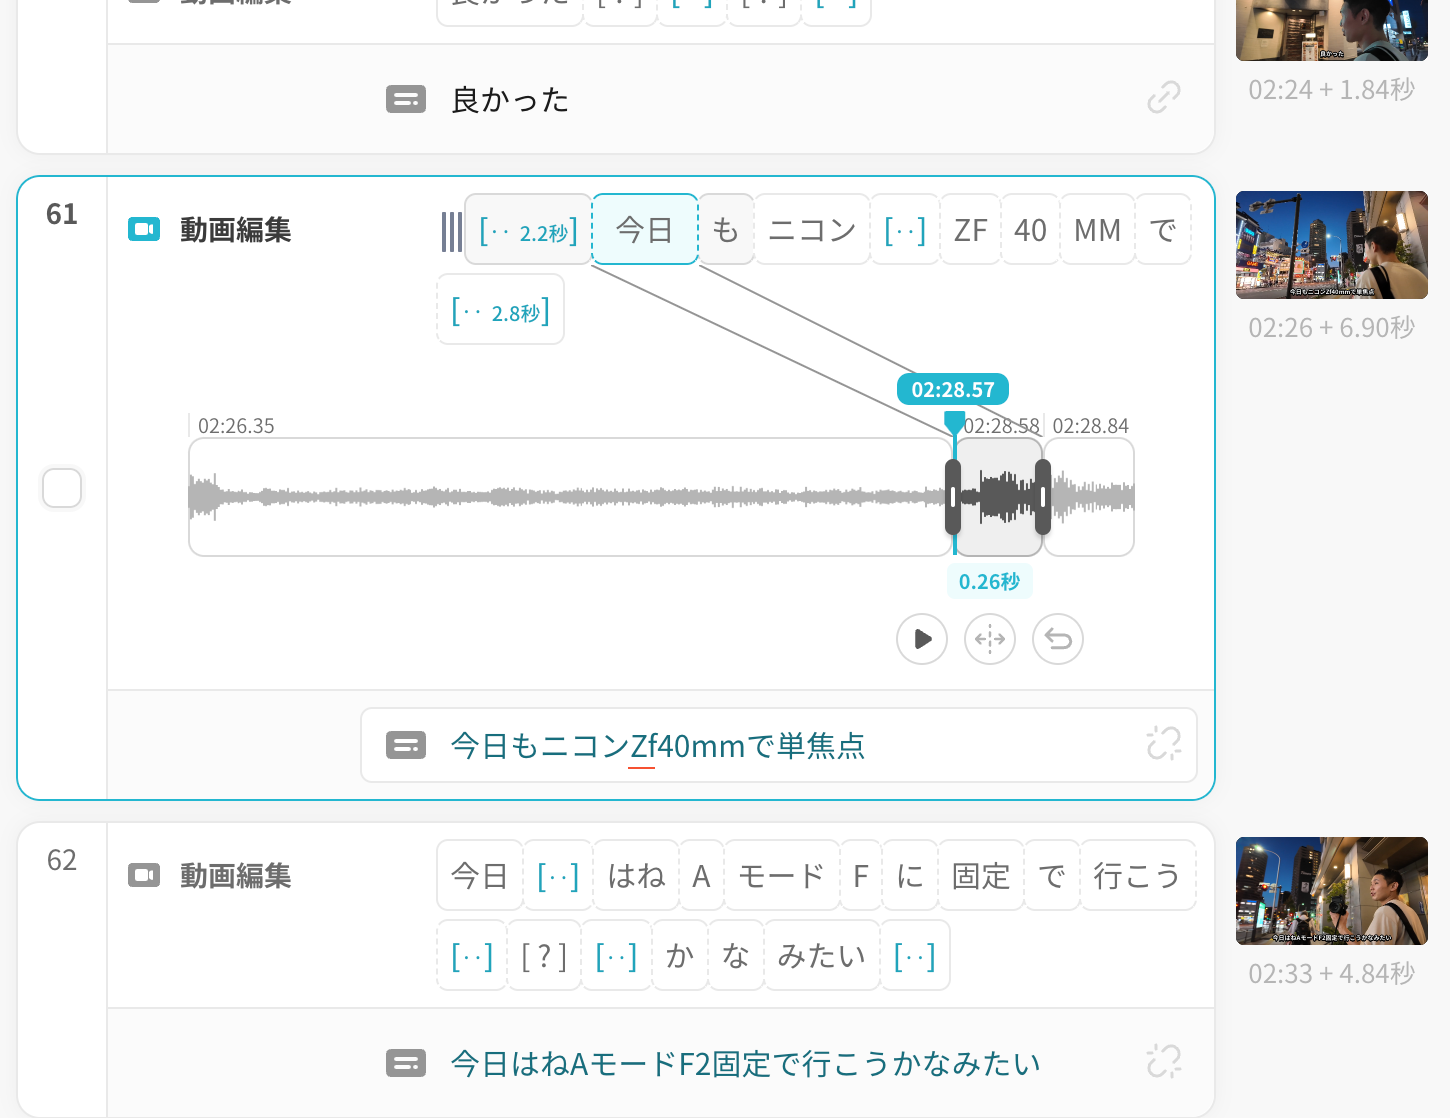The height and width of the screenshot is (1118, 1450).
Task: Select the で chip in clip 61
Action: [1163, 230]
